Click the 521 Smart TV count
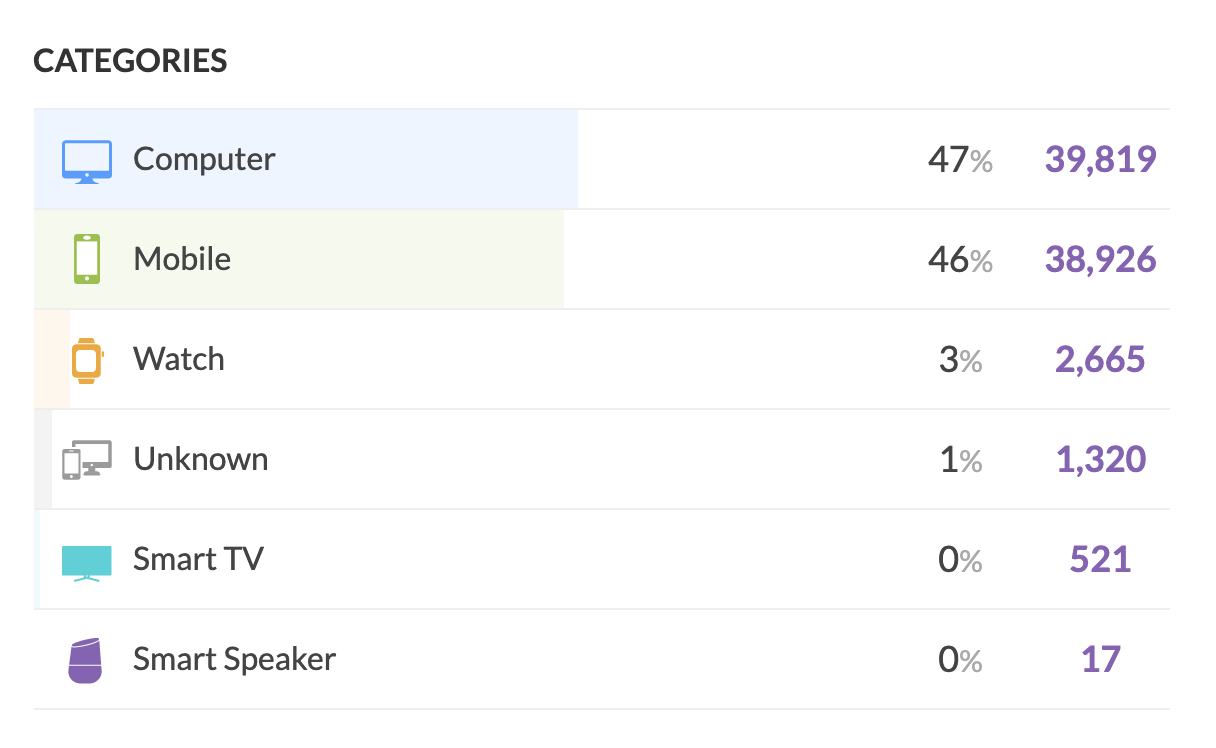The image size is (1216, 748). tap(1101, 559)
